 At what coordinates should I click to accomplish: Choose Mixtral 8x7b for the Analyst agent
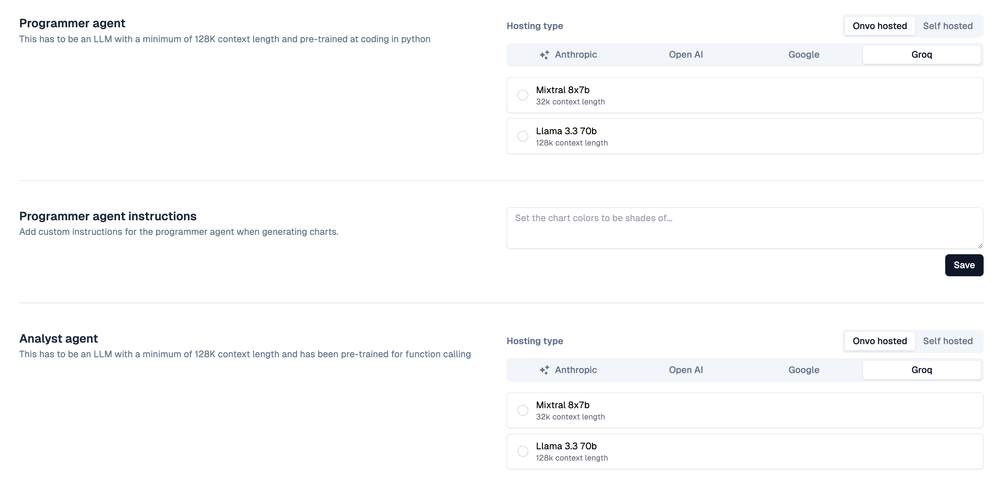click(523, 410)
